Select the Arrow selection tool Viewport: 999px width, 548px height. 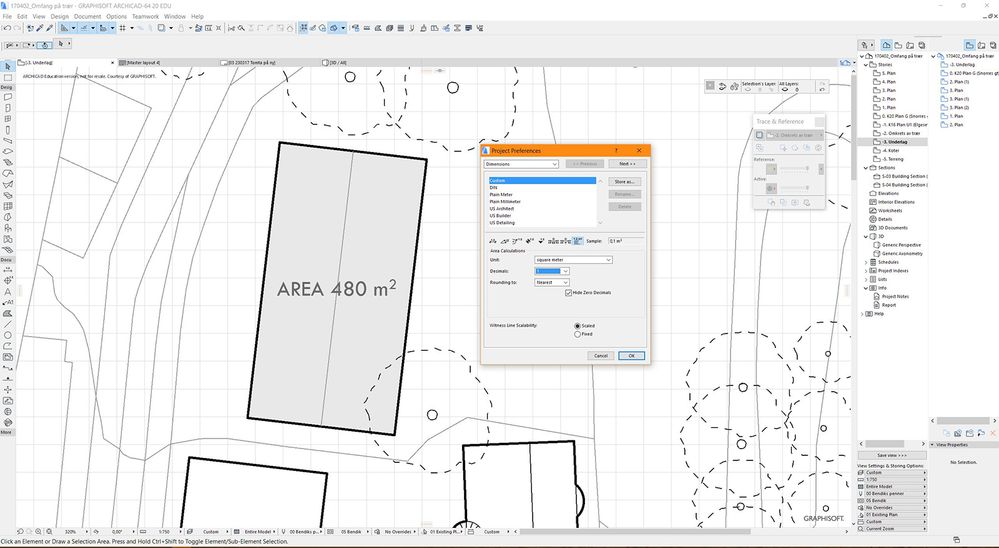(8, 67)
